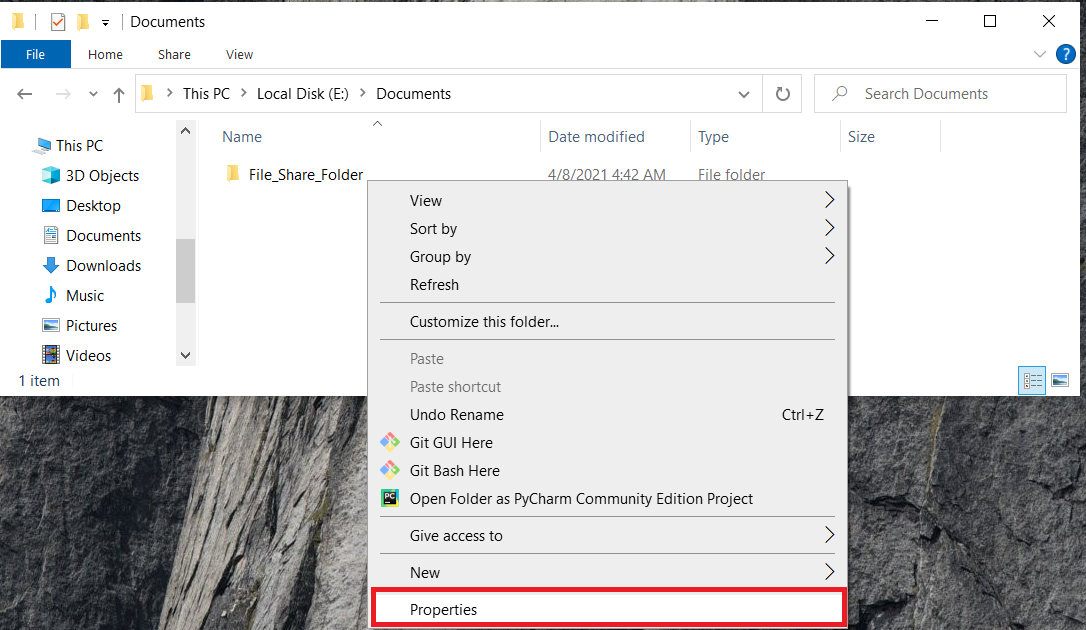Expand the address bar history dropdown
The height and width of the screenshot is (630, 1086).
click(744, 94)
